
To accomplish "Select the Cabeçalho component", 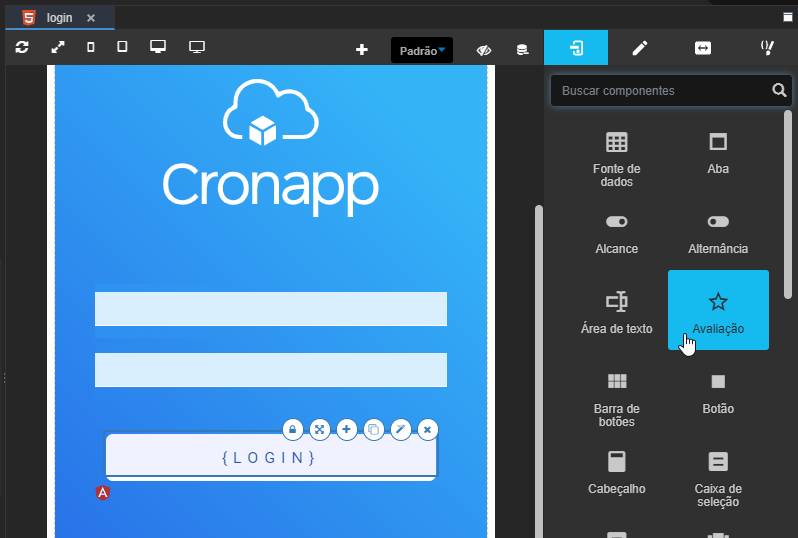I will (616, 473).
